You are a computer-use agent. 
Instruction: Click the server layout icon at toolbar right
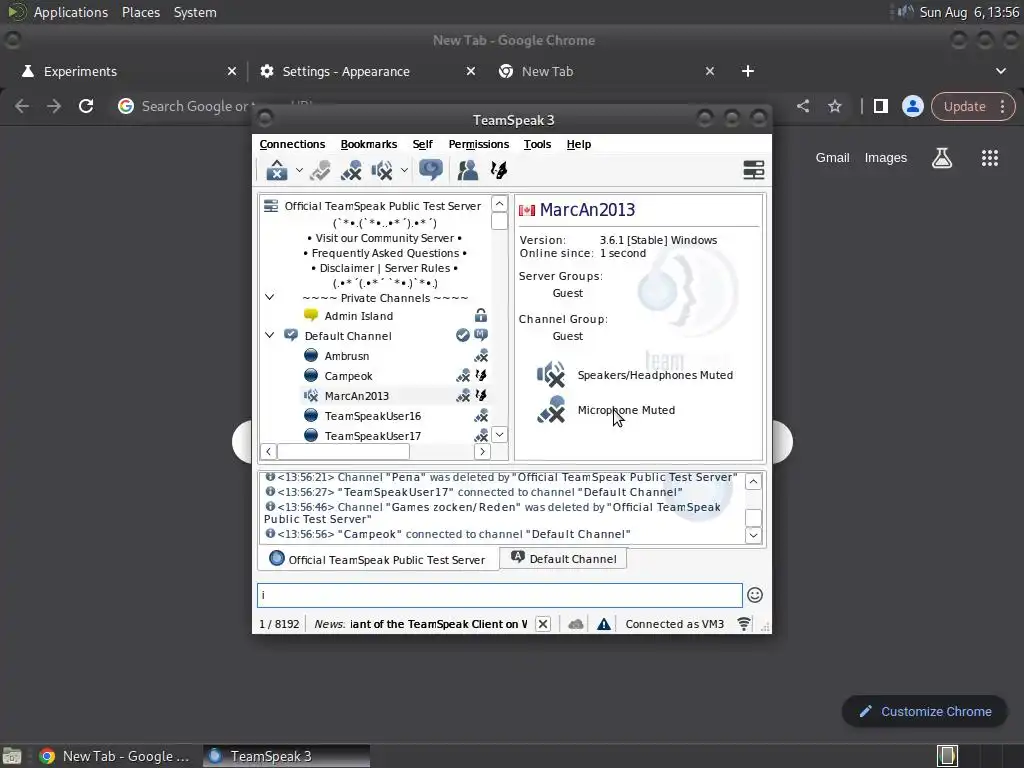754,170
